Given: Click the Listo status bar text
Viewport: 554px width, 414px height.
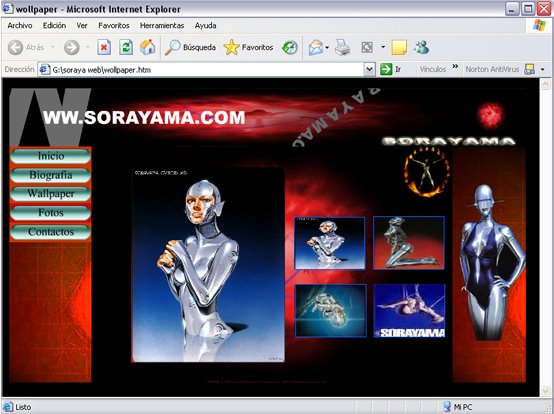Looking at the screenshot, I should coord(23,407).
